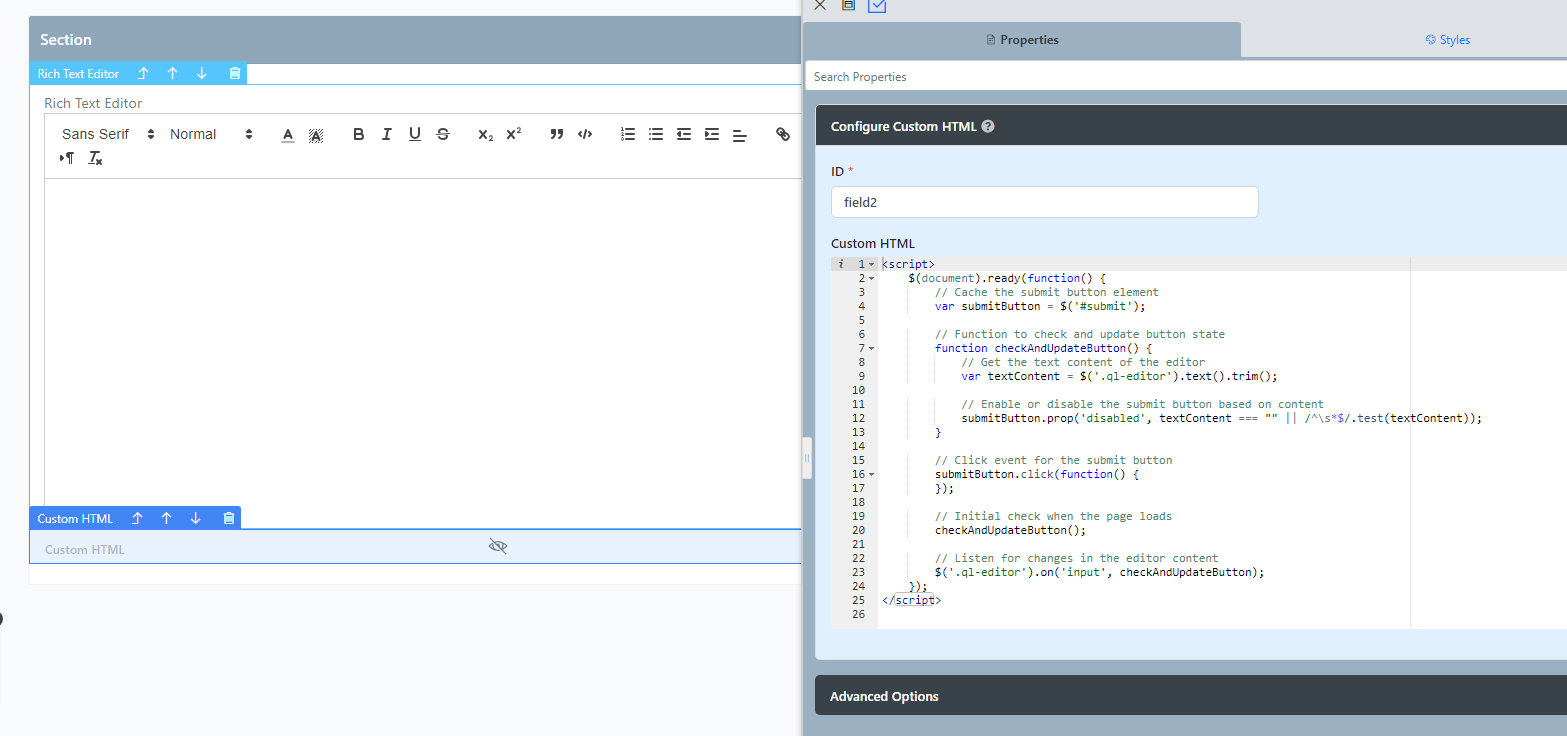Insert a code block with the code icon

[585, 134]
